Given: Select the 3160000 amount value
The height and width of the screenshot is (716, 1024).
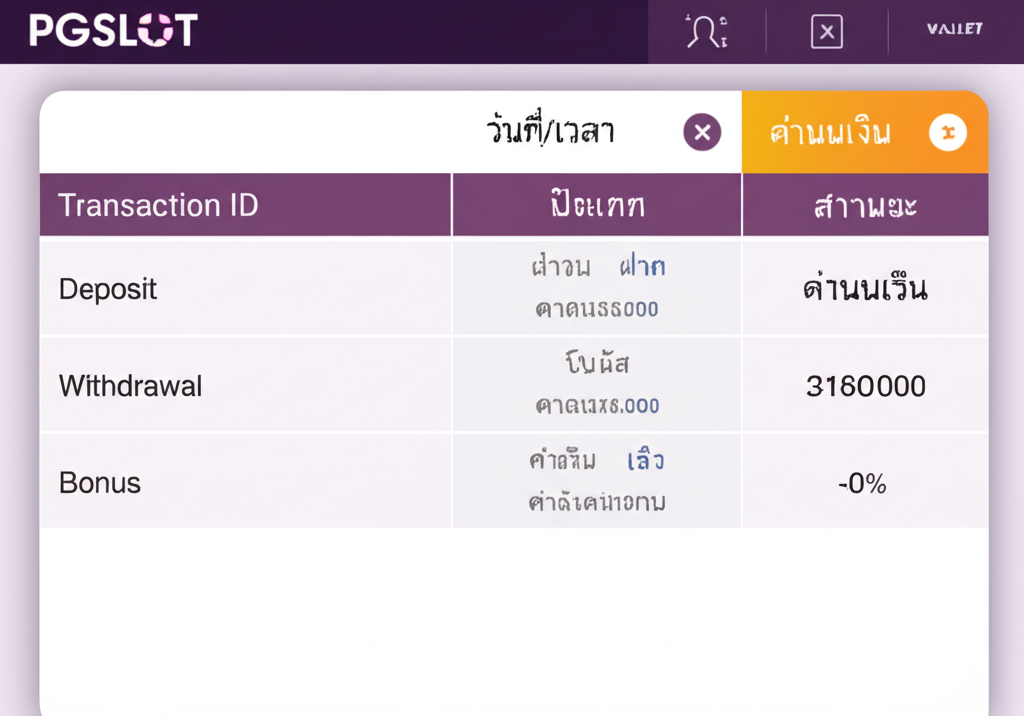Looking at the screenshot, I should 865,385.
